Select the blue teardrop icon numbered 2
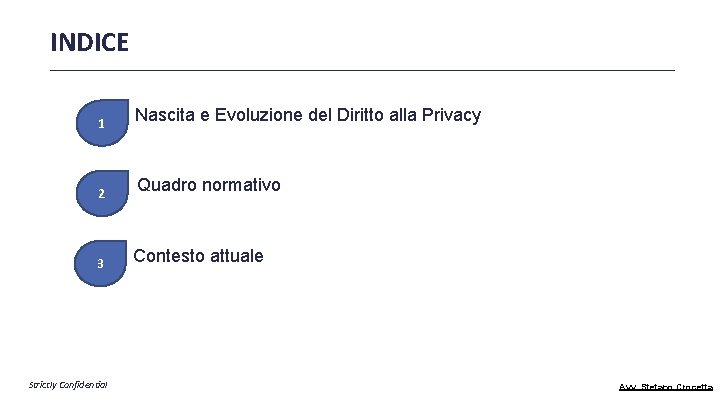The image size is (720, 405). [x=102, y=193]
